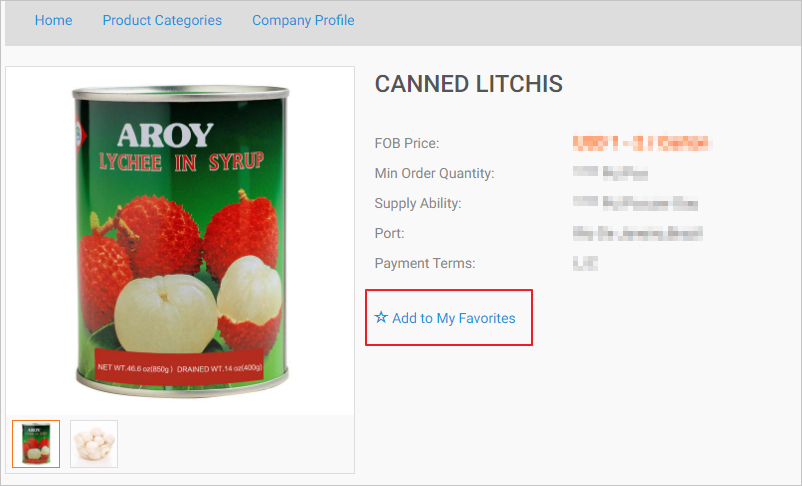This screenshot has width=802, height=486.
Task: Click the Add to My Favorites link text
Action: (x=454, y=318)
